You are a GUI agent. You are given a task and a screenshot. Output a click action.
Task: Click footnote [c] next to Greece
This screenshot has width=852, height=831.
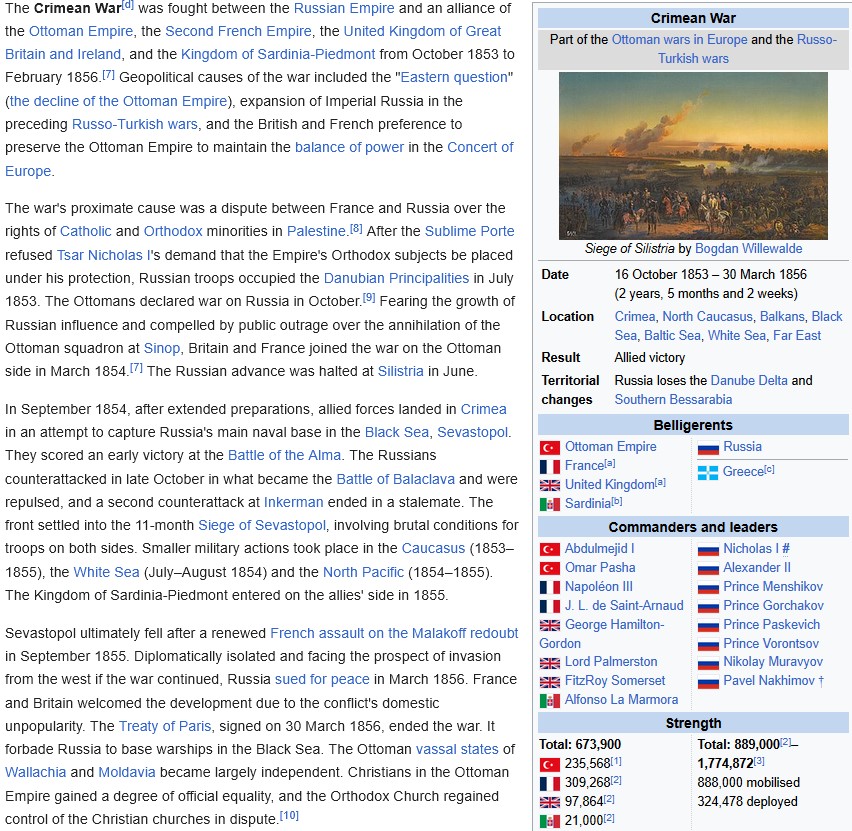pos(769,469)
